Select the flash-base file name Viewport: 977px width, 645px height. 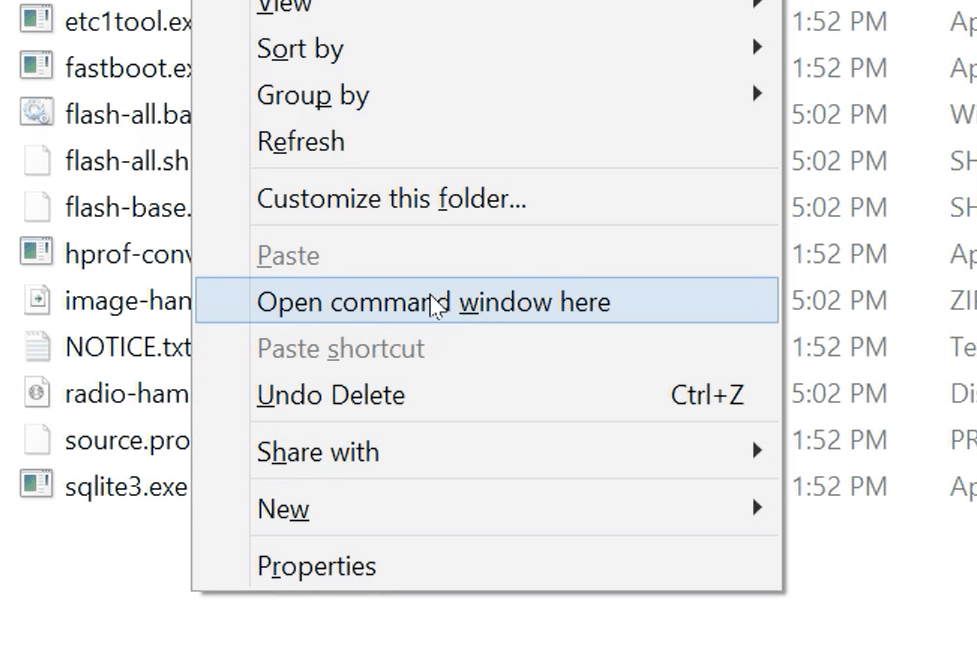click(127, 207)
